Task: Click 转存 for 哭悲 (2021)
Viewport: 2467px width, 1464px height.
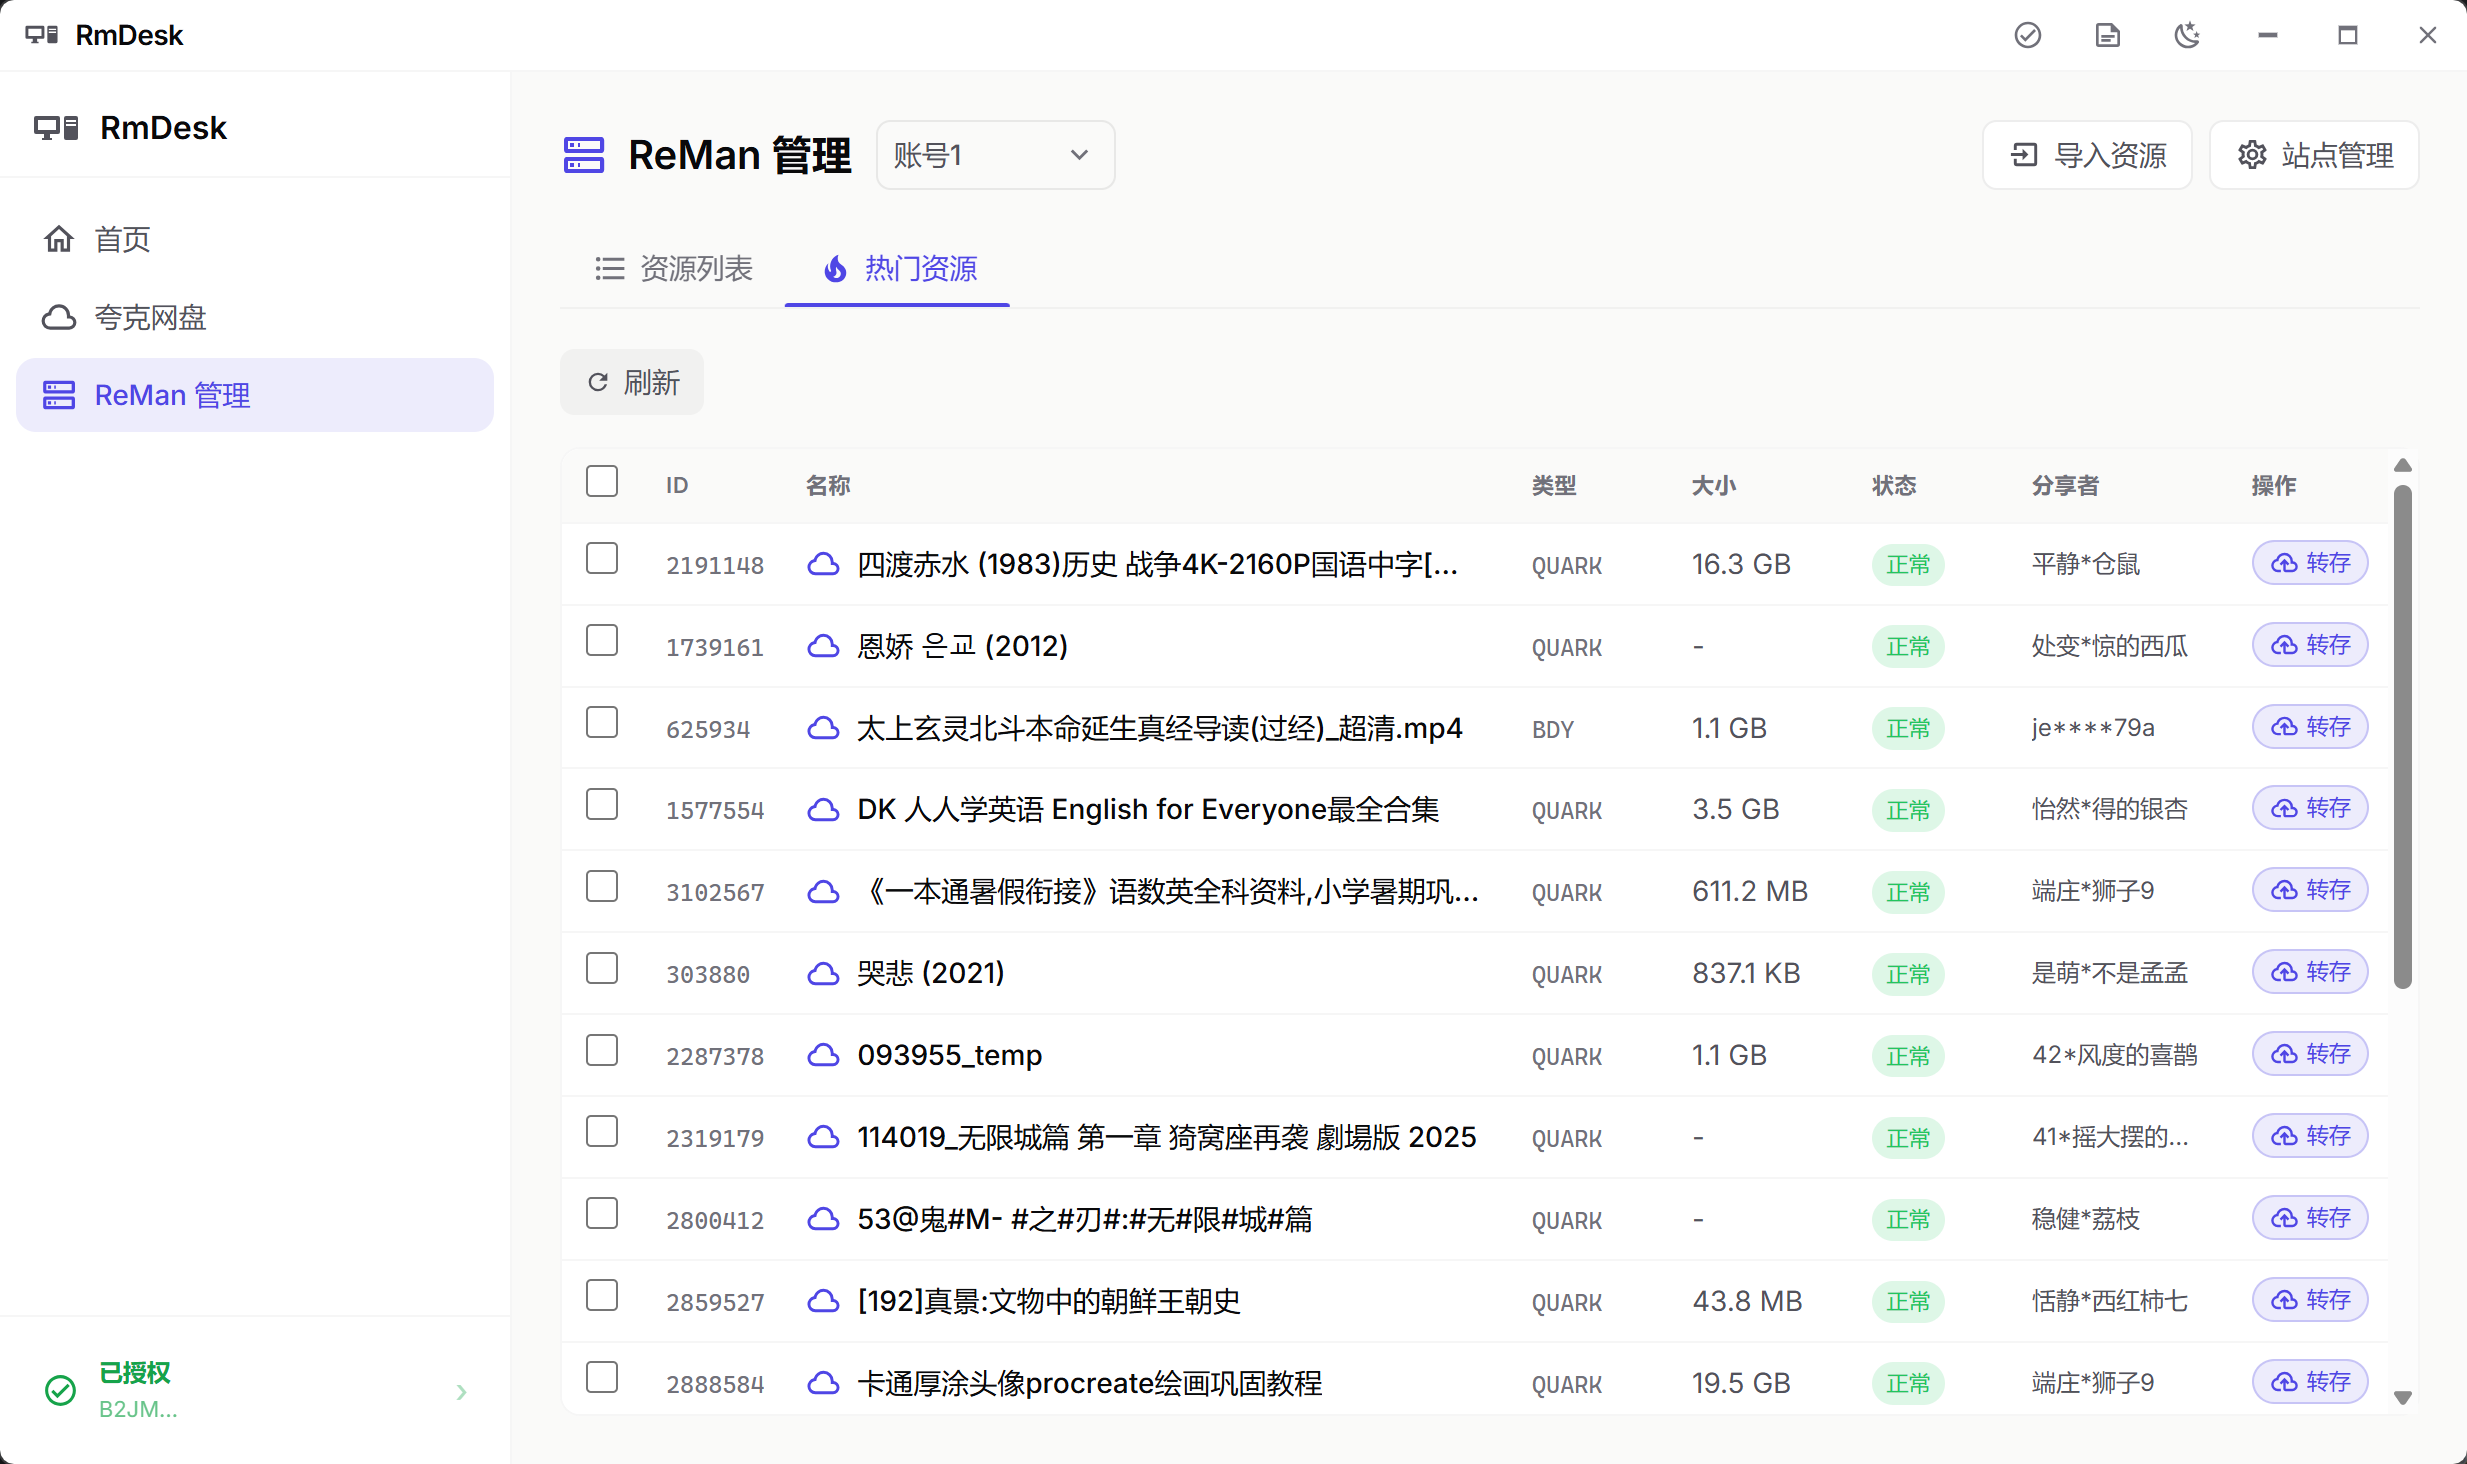Action: [x=2310, y=972]
